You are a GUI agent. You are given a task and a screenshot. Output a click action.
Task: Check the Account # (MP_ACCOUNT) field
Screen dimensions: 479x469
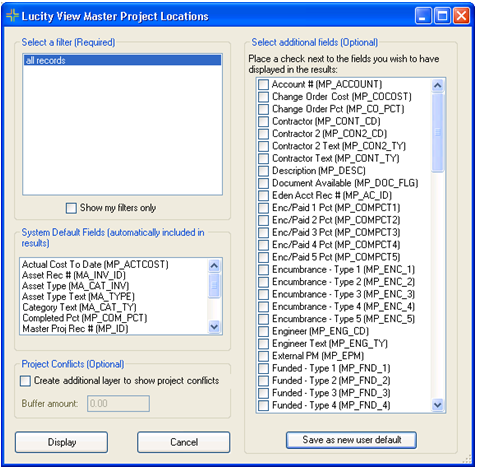point(263,85)
